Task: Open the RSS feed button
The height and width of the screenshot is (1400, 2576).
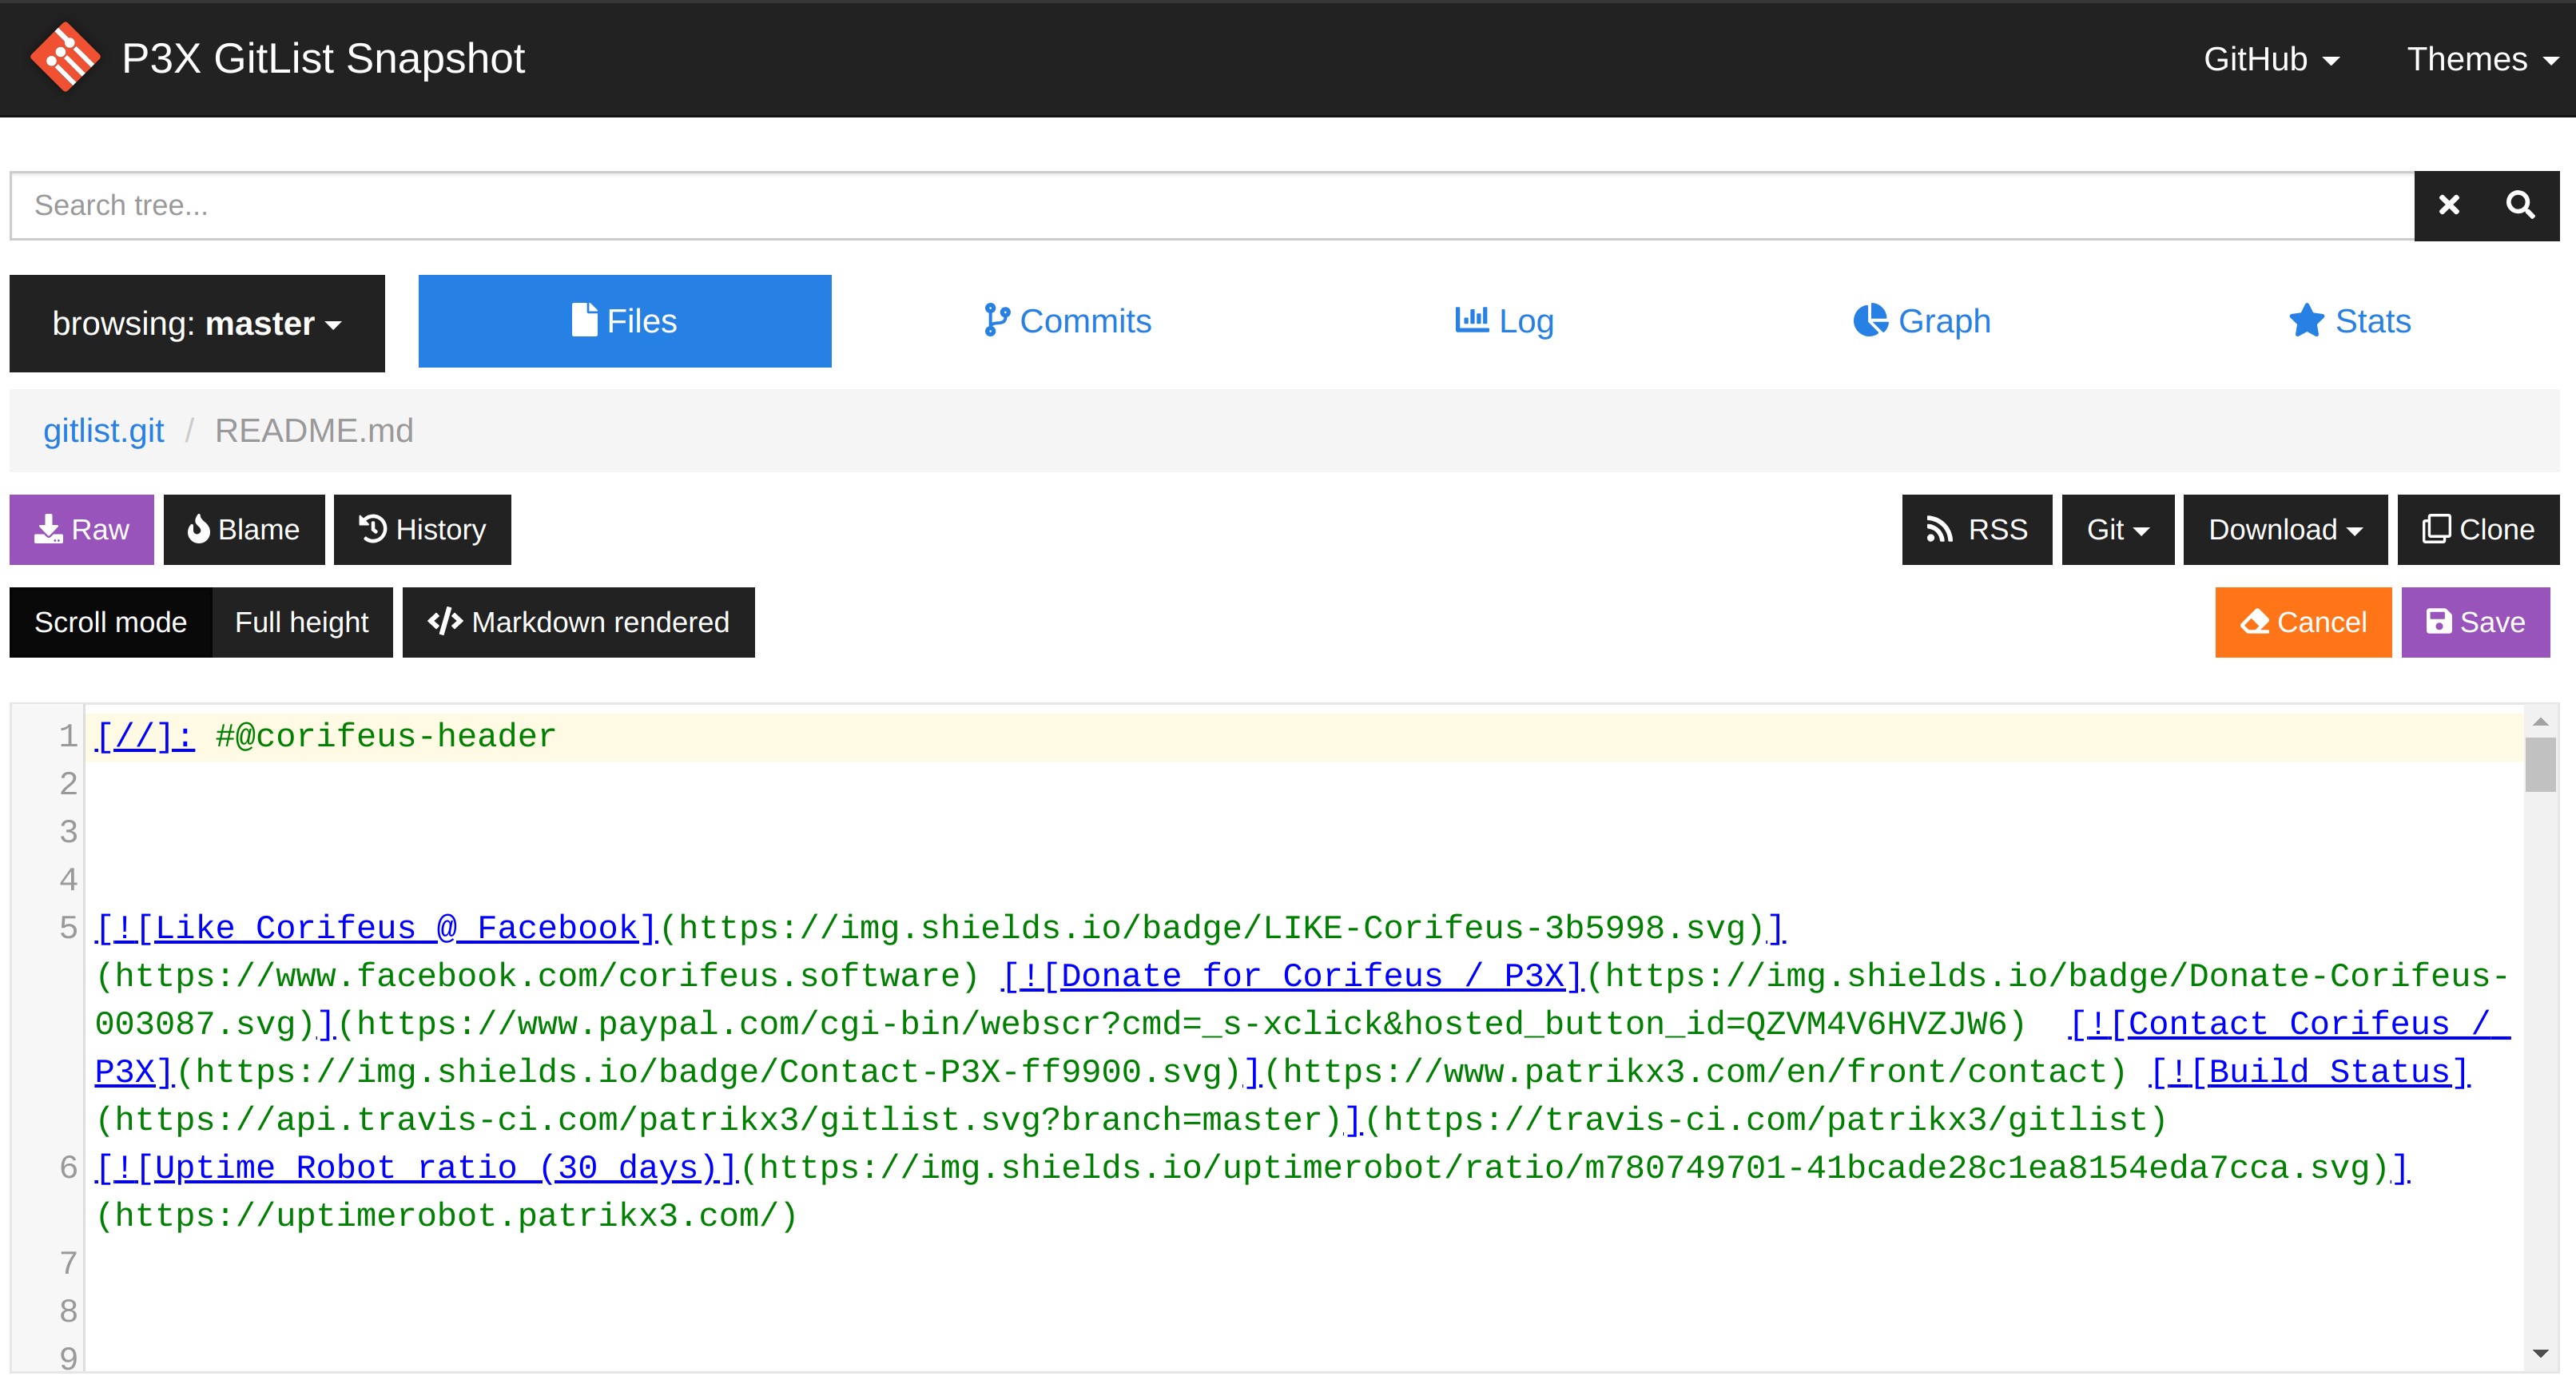Action: point(1977,529)
